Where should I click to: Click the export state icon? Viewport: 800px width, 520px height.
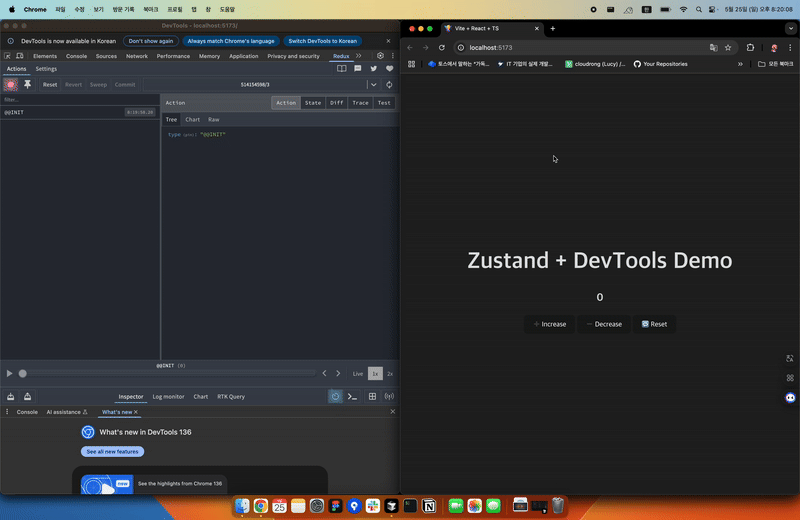(x=28, y=397)
